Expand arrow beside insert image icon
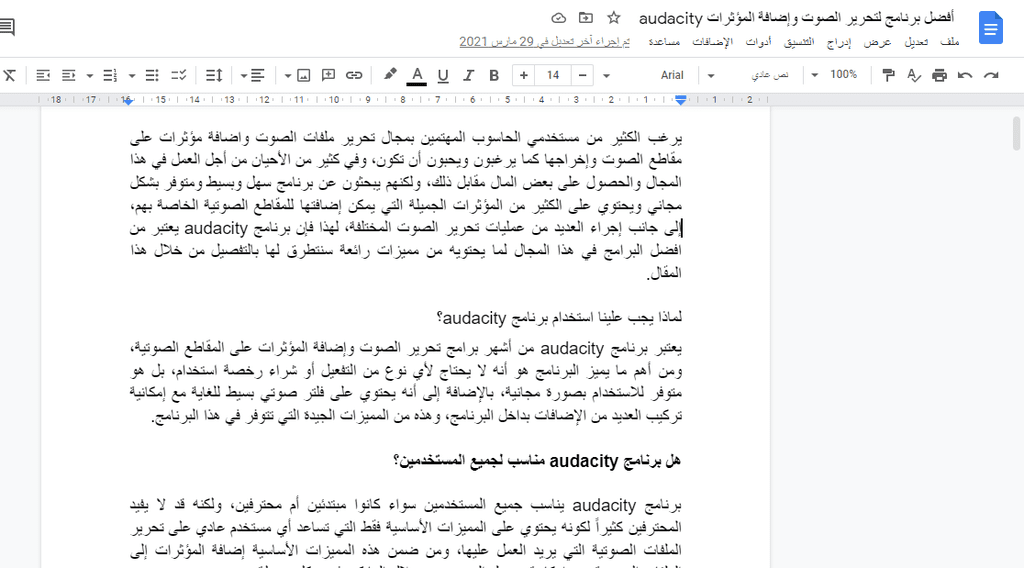Viewport: 1024px width, 568px height. (287, 76)
